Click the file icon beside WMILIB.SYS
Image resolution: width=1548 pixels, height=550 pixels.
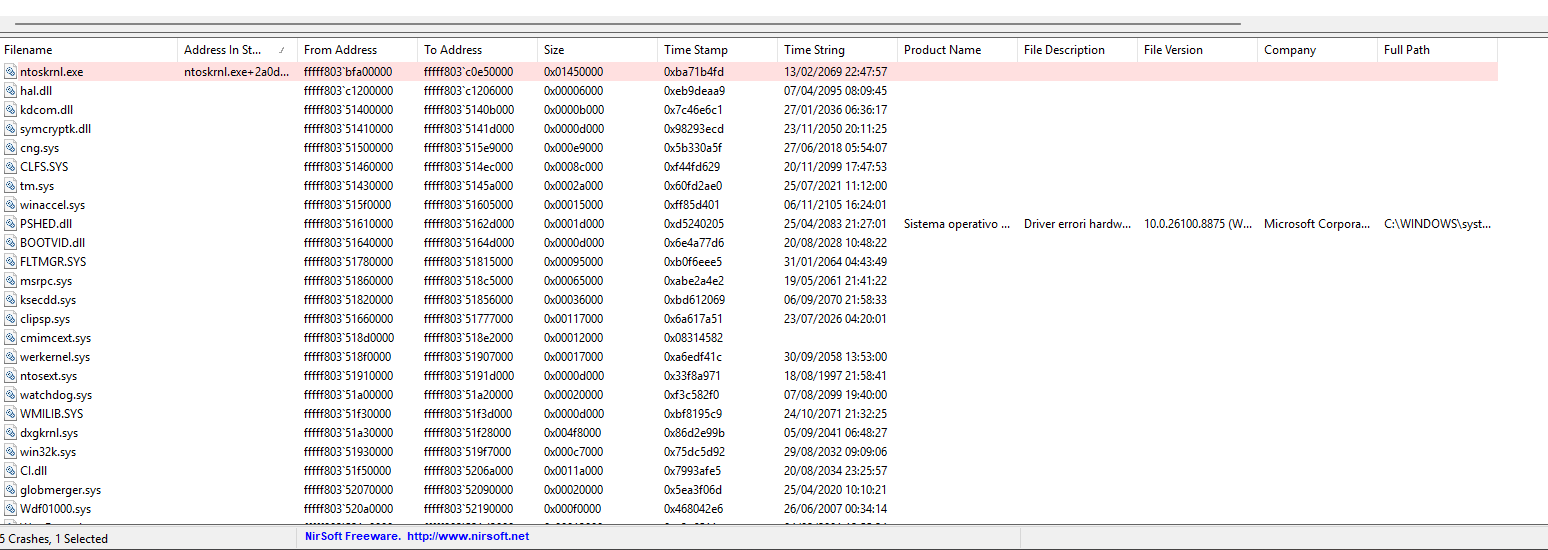(10, 414)
